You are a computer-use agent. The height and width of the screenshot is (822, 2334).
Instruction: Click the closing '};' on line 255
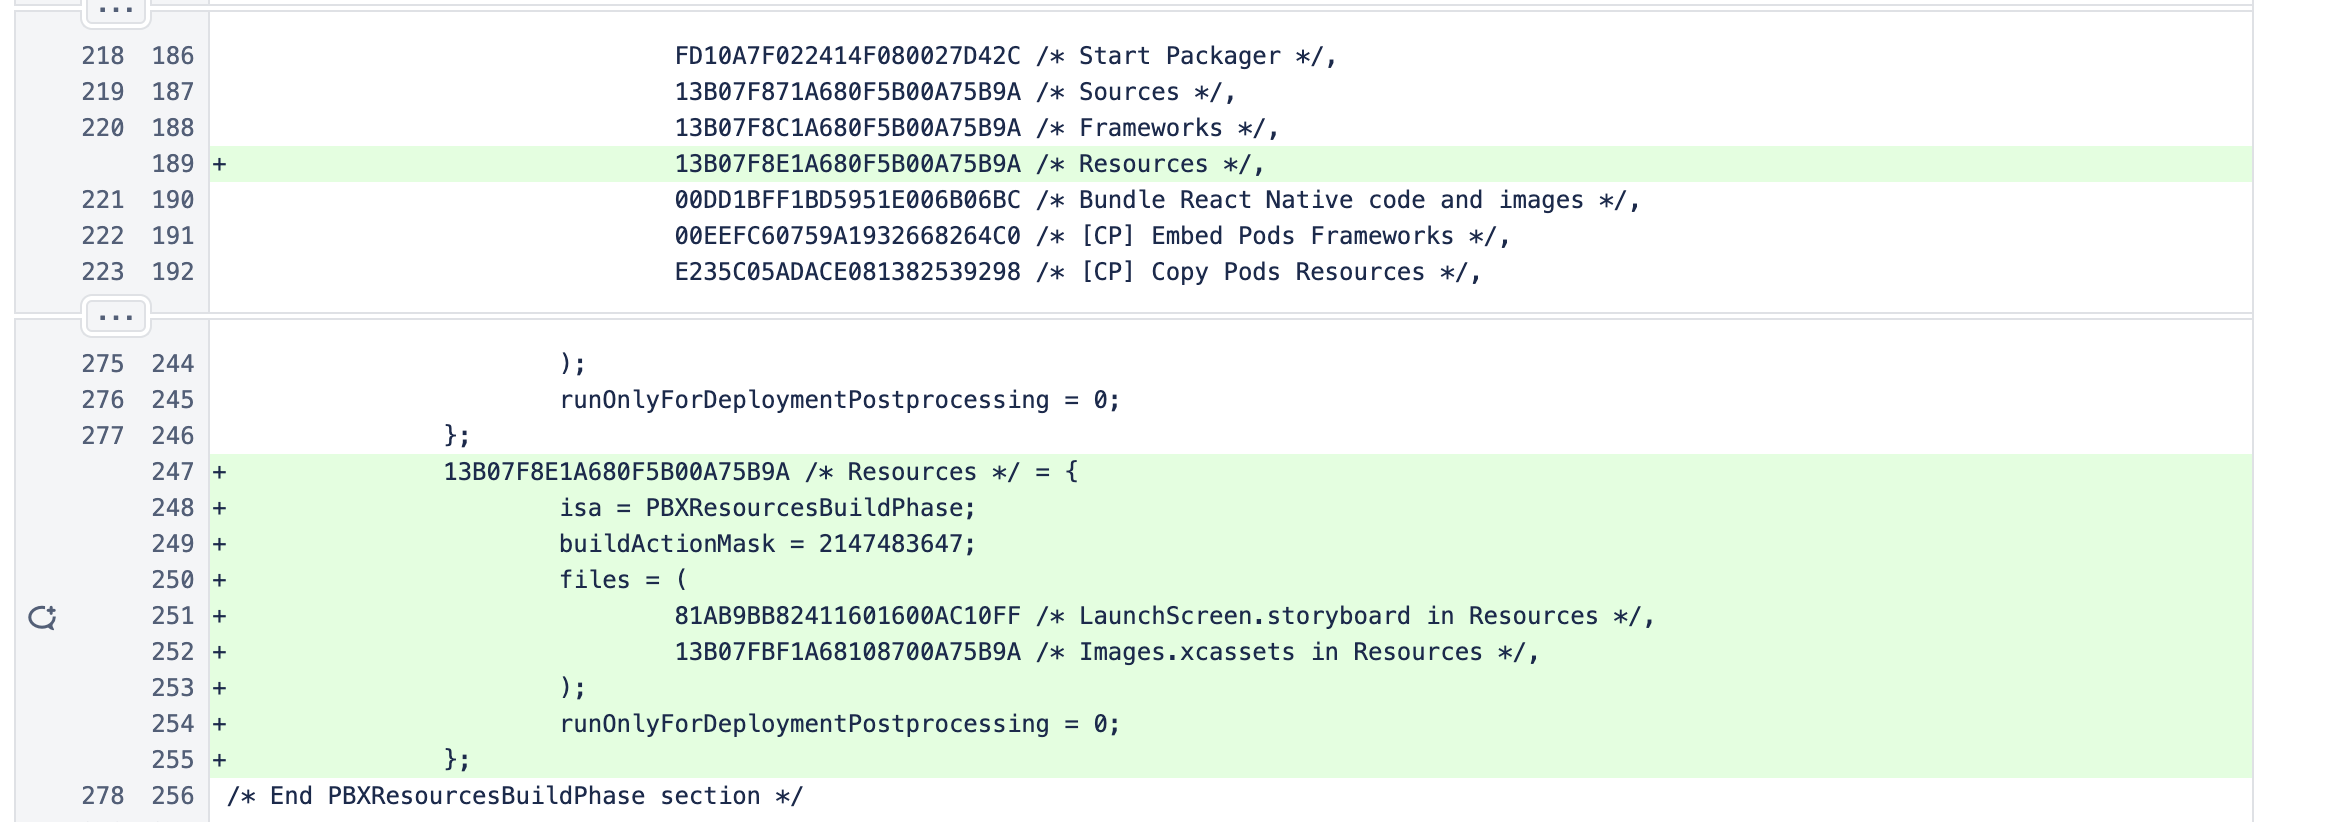(x=457, y=760)
